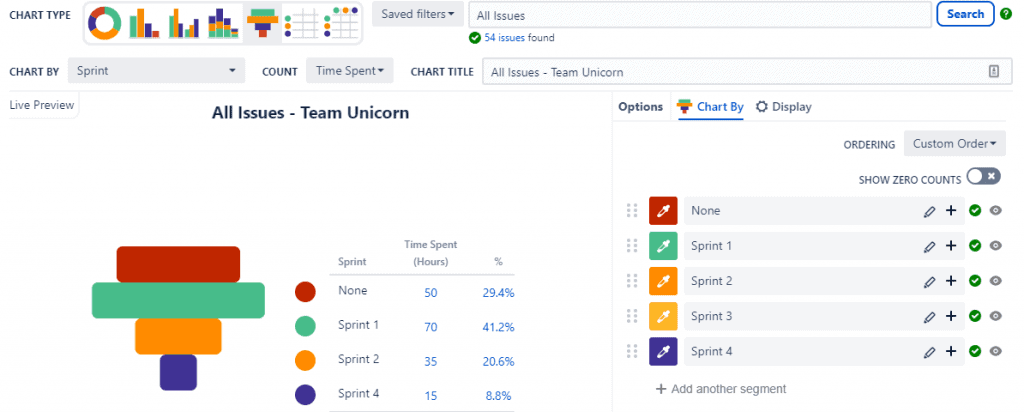The width and height of the screenshot is (1024, 412).
Task: Select the donut chart type
Action: point(106,21)
